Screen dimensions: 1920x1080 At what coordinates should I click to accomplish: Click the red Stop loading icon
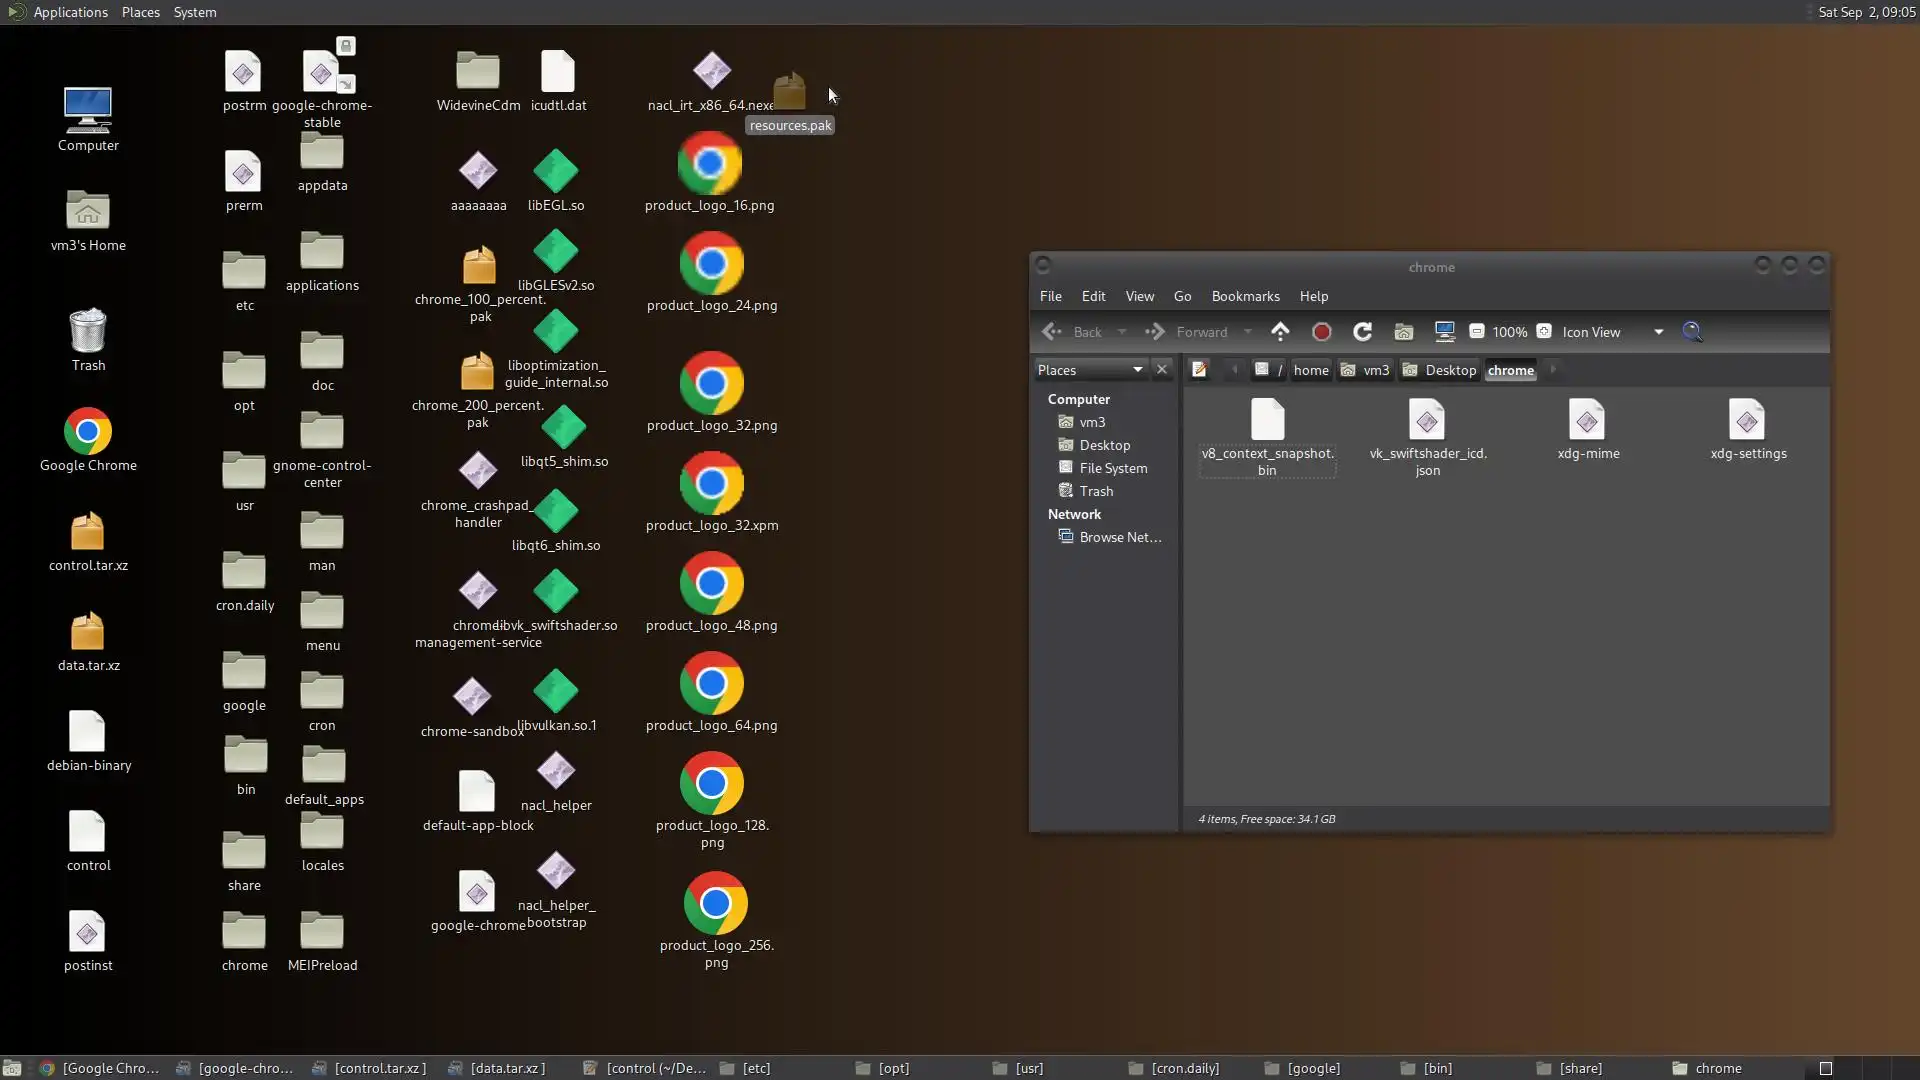[1321, 332]
